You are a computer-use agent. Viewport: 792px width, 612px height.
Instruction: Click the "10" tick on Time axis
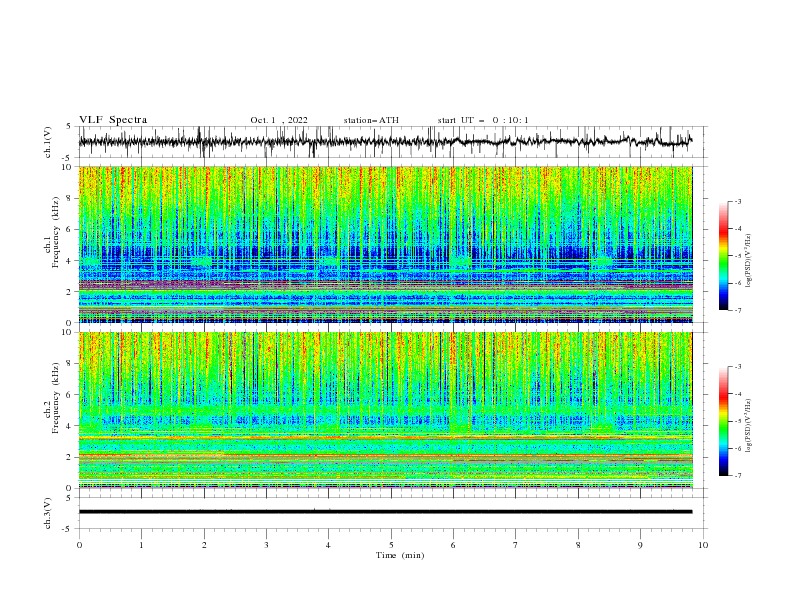[x=703, y=545]
